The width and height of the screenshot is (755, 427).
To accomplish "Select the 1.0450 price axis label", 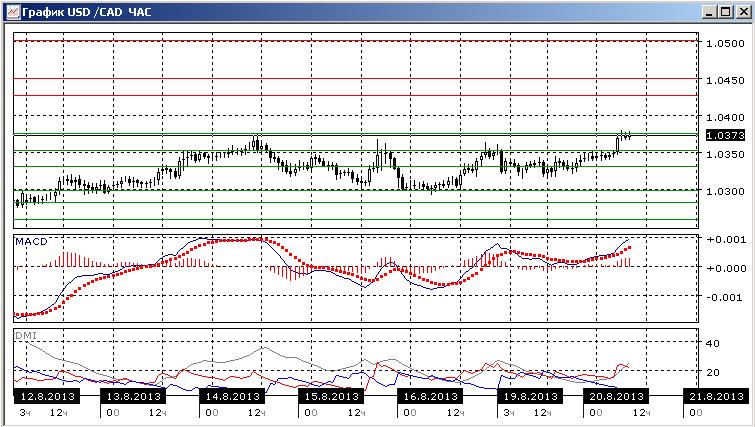I will tap(725, 80).
